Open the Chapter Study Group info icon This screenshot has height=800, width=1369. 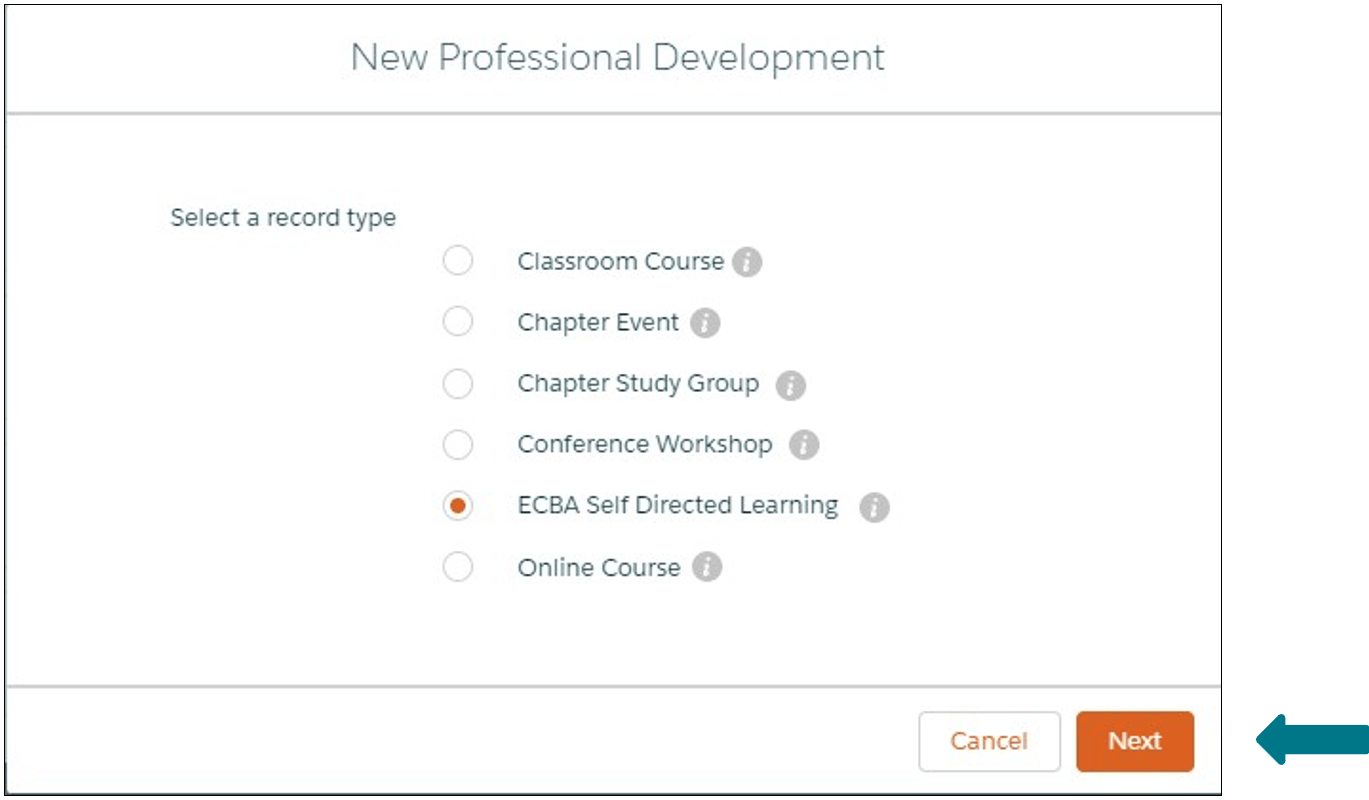pyautogui.click(x=789, y=384)
